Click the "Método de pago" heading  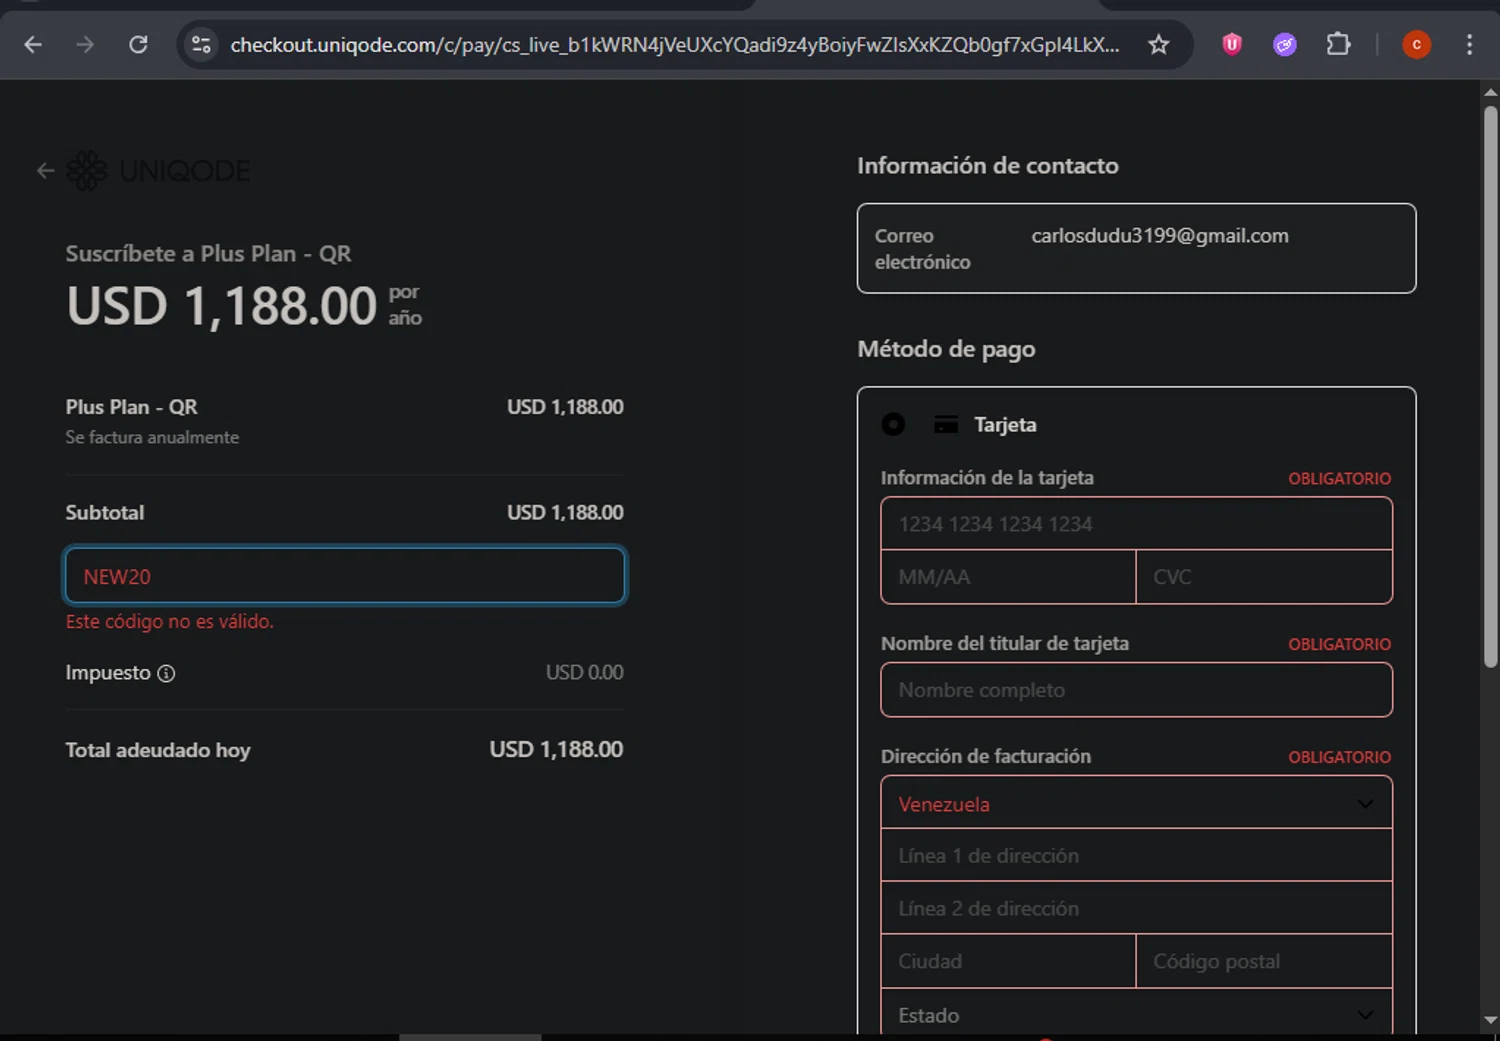(x=946, y=349)
